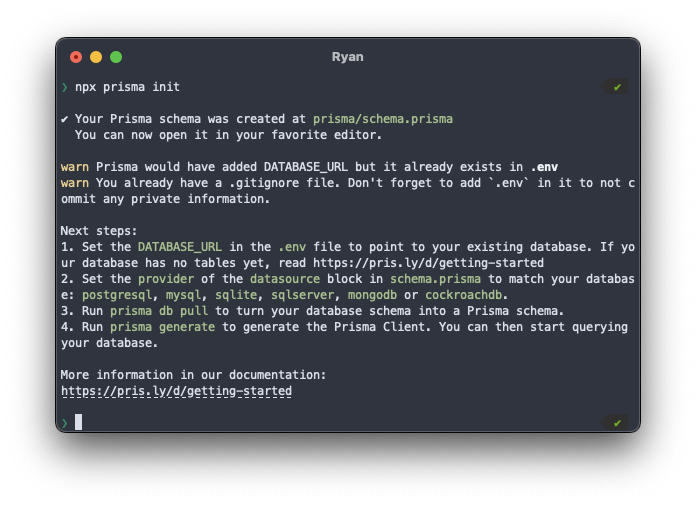The width and height of the screenshot is (696, 506).
Task: Click the 'npx prisma init' command text
Action: [x=127, y=87]
